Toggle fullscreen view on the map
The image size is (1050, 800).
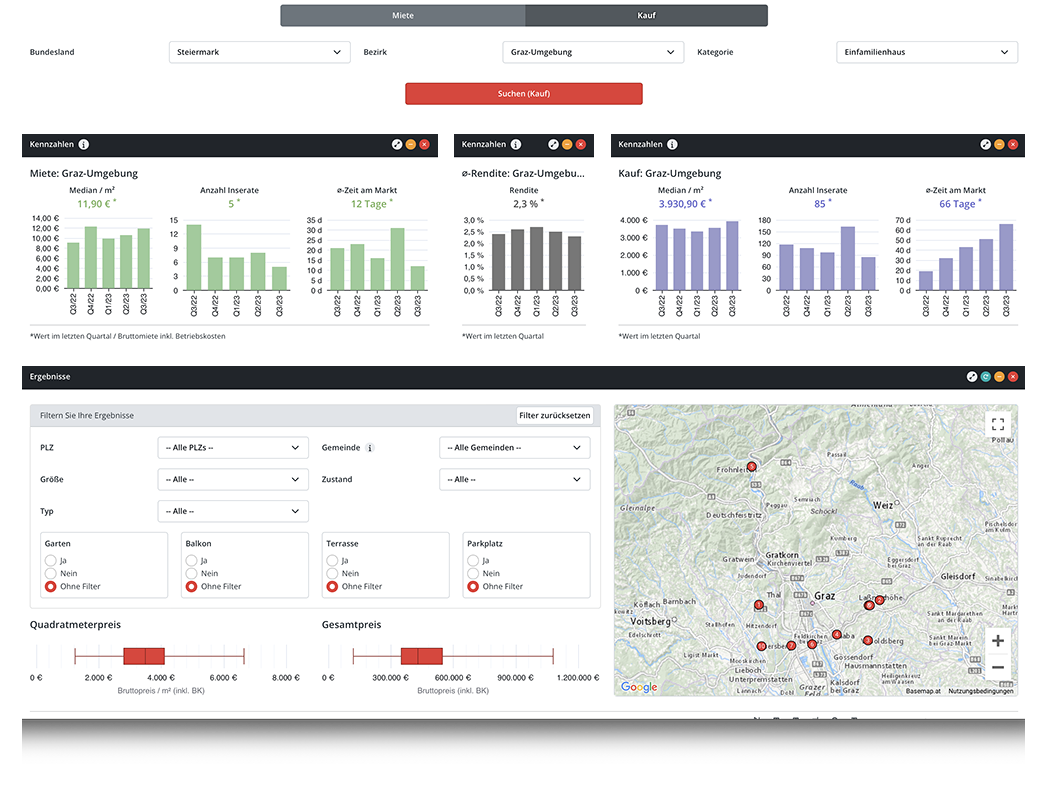[x=997, y=424]
